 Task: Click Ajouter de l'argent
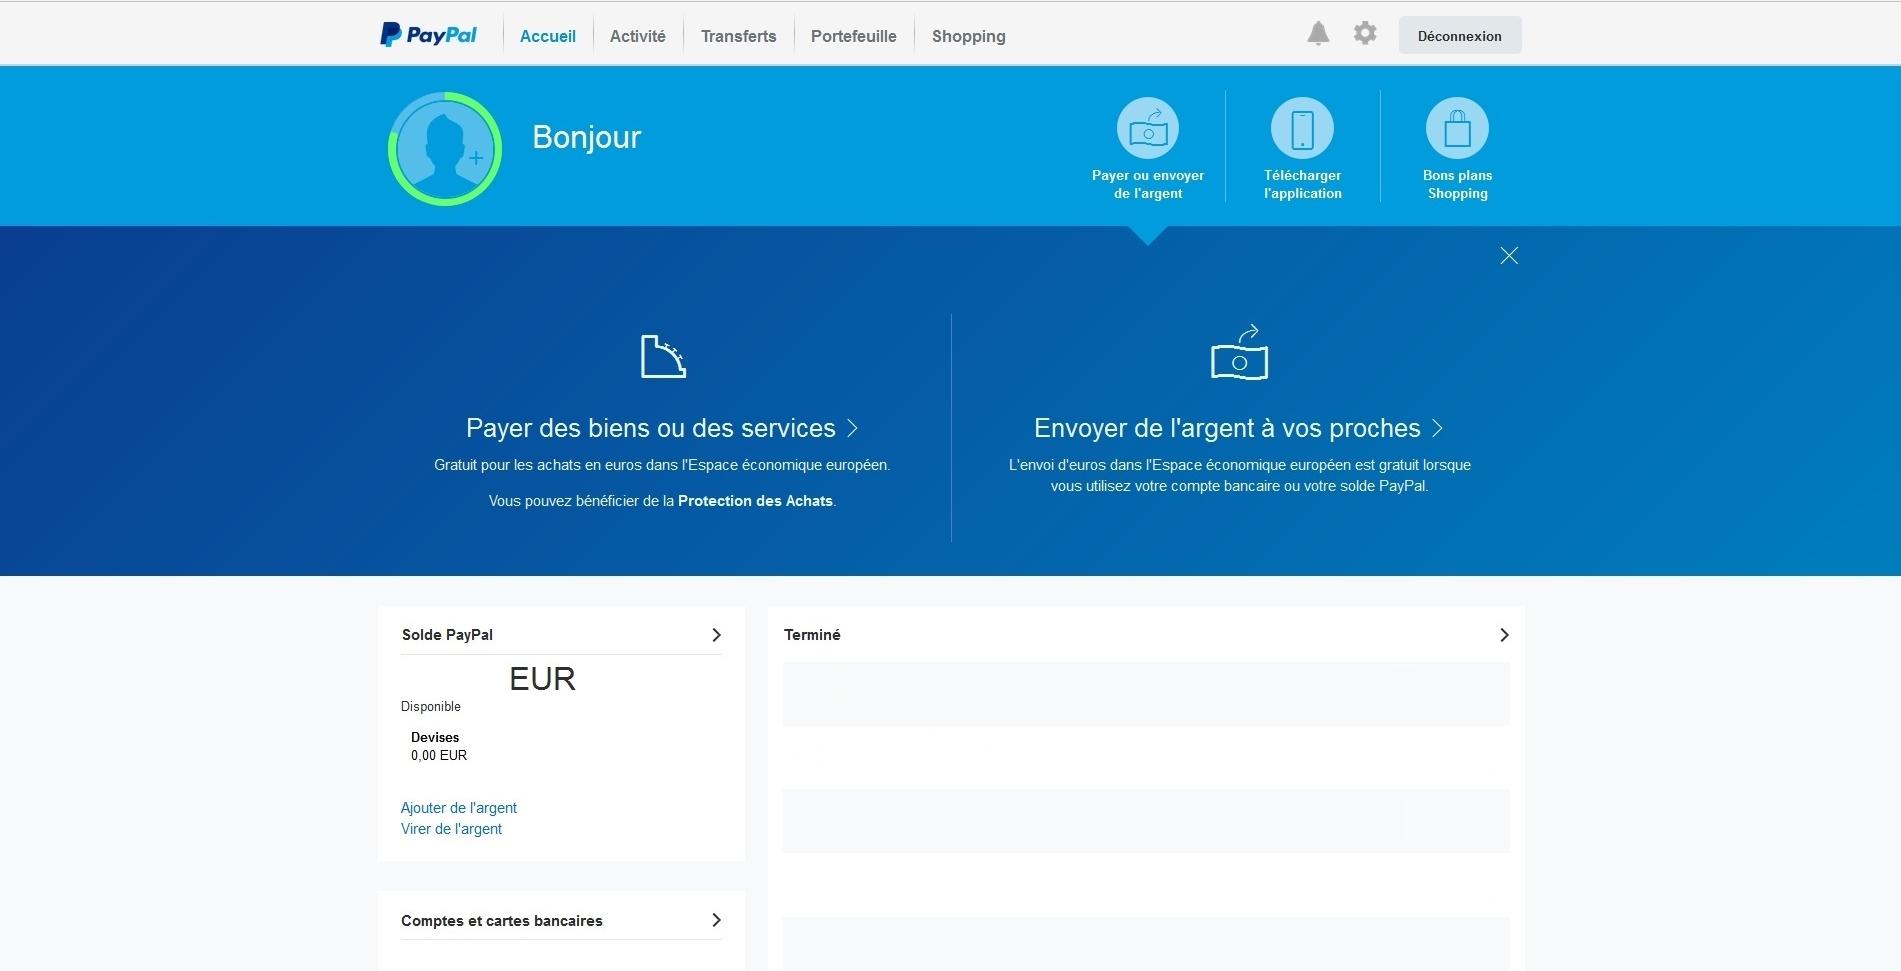tap(459, 808)
